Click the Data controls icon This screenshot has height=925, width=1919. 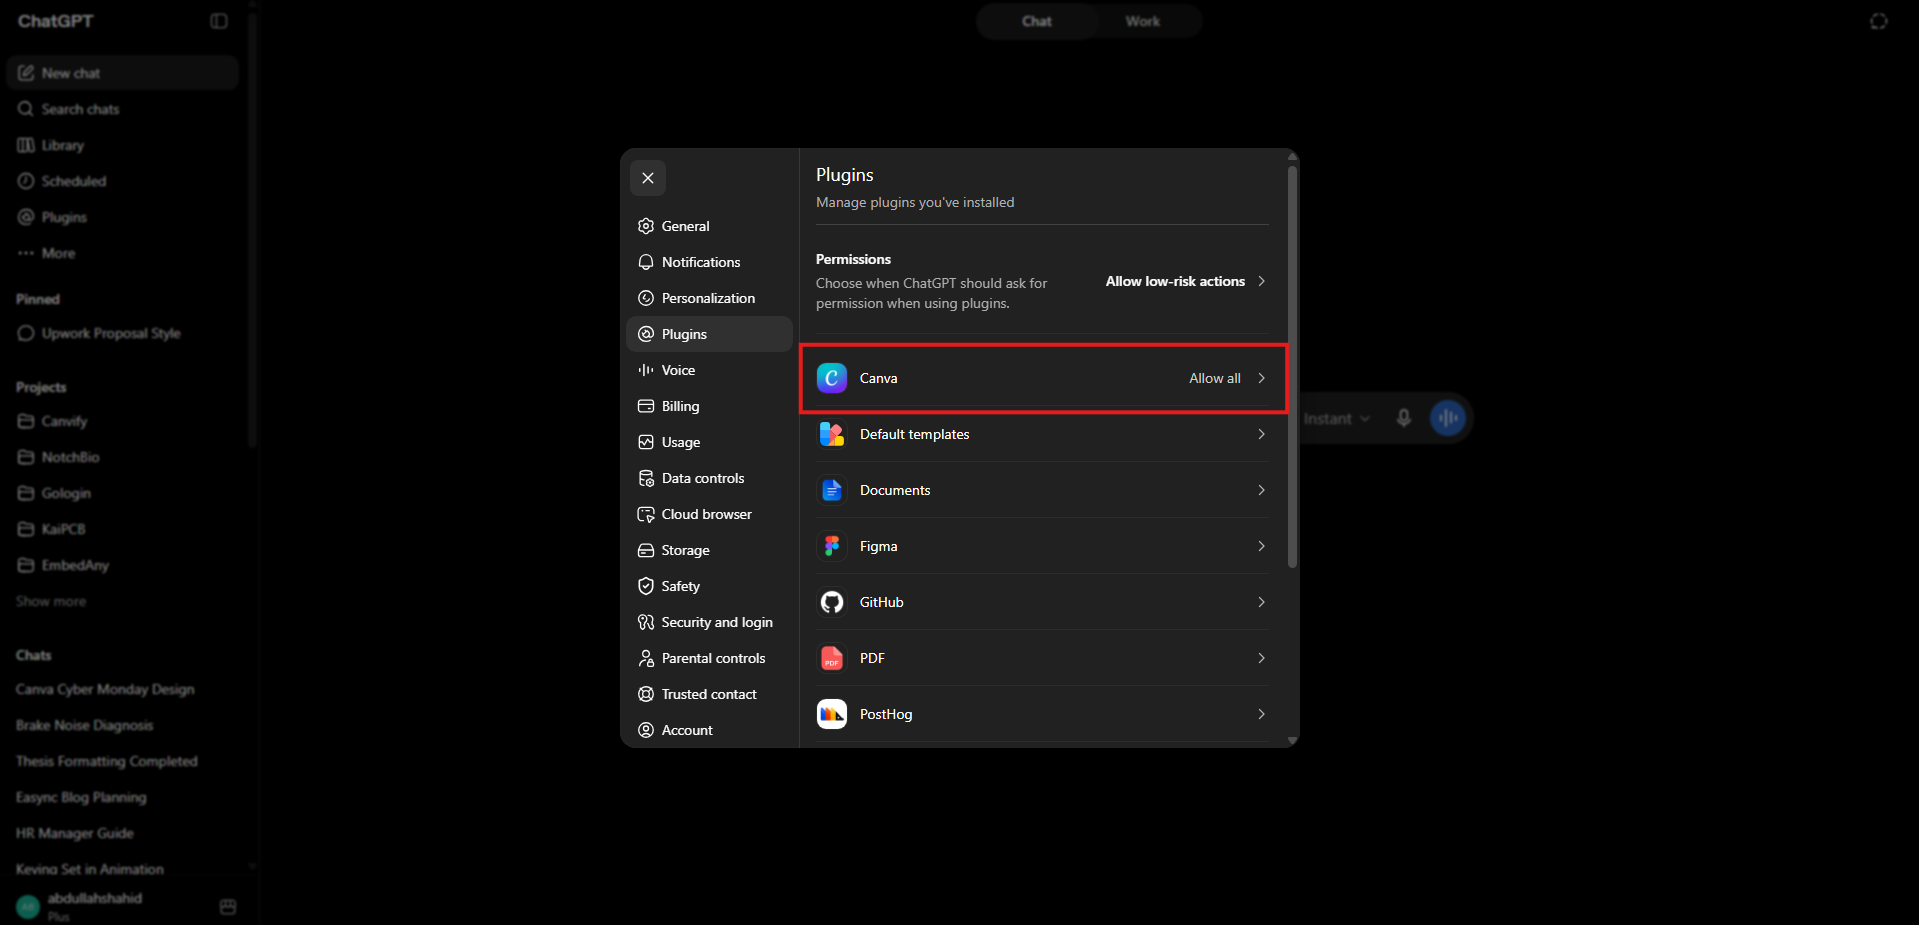(646, 478)
